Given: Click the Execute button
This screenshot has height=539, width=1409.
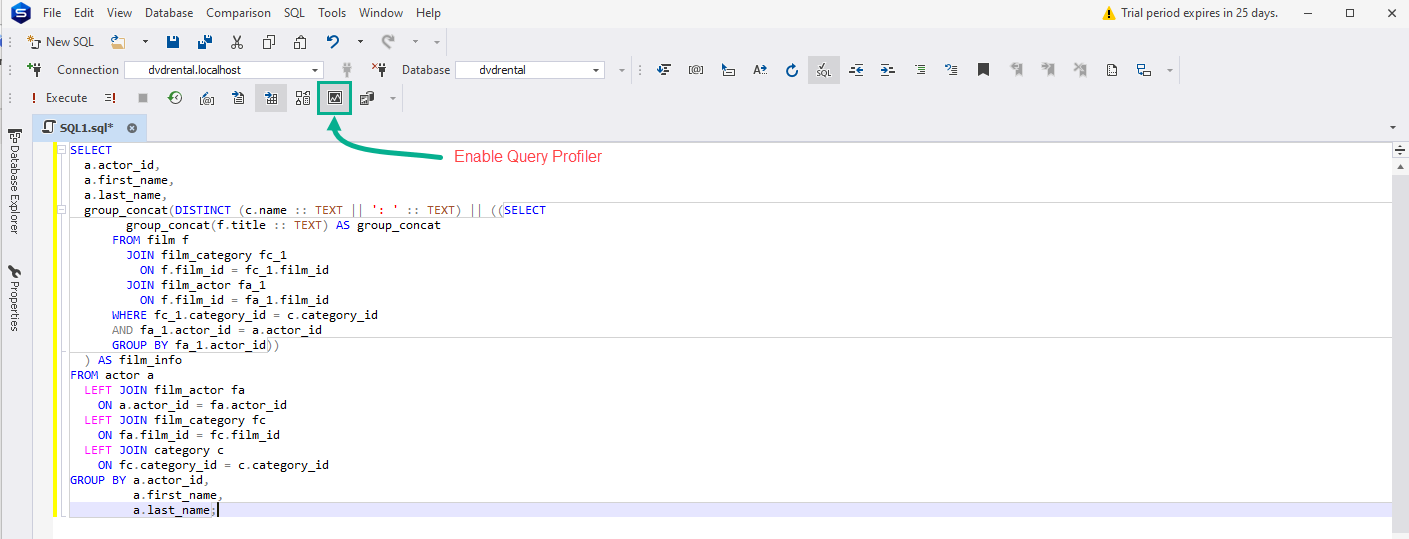Looking at the screenshot, I should (58, 98).
